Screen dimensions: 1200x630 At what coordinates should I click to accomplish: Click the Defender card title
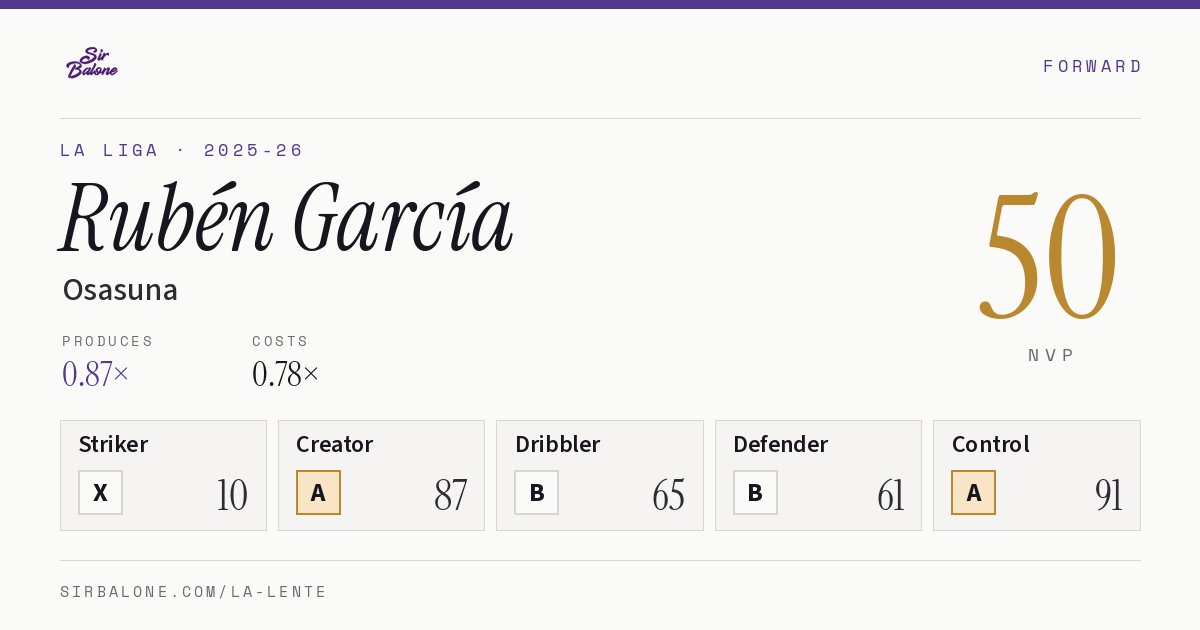point(781,444)
